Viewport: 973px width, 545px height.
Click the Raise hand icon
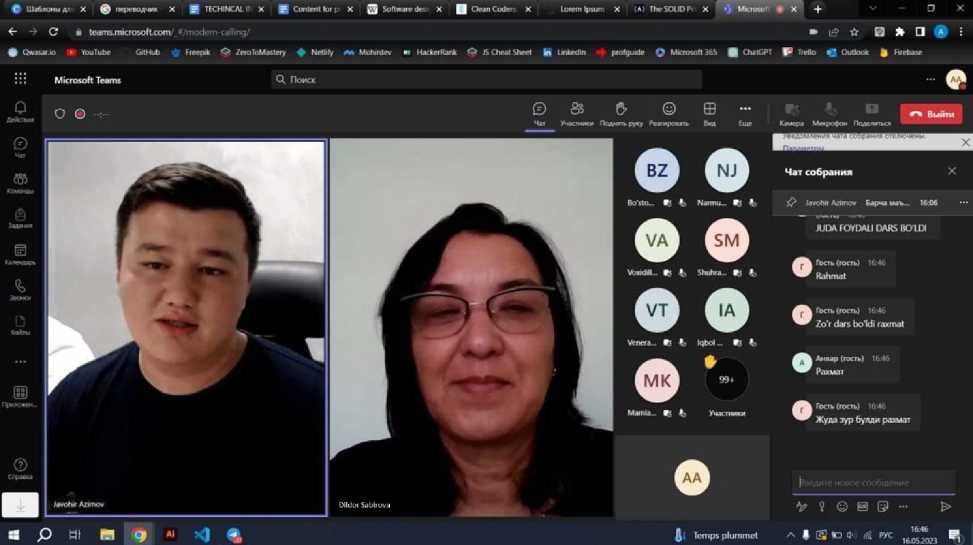(621, 109)
